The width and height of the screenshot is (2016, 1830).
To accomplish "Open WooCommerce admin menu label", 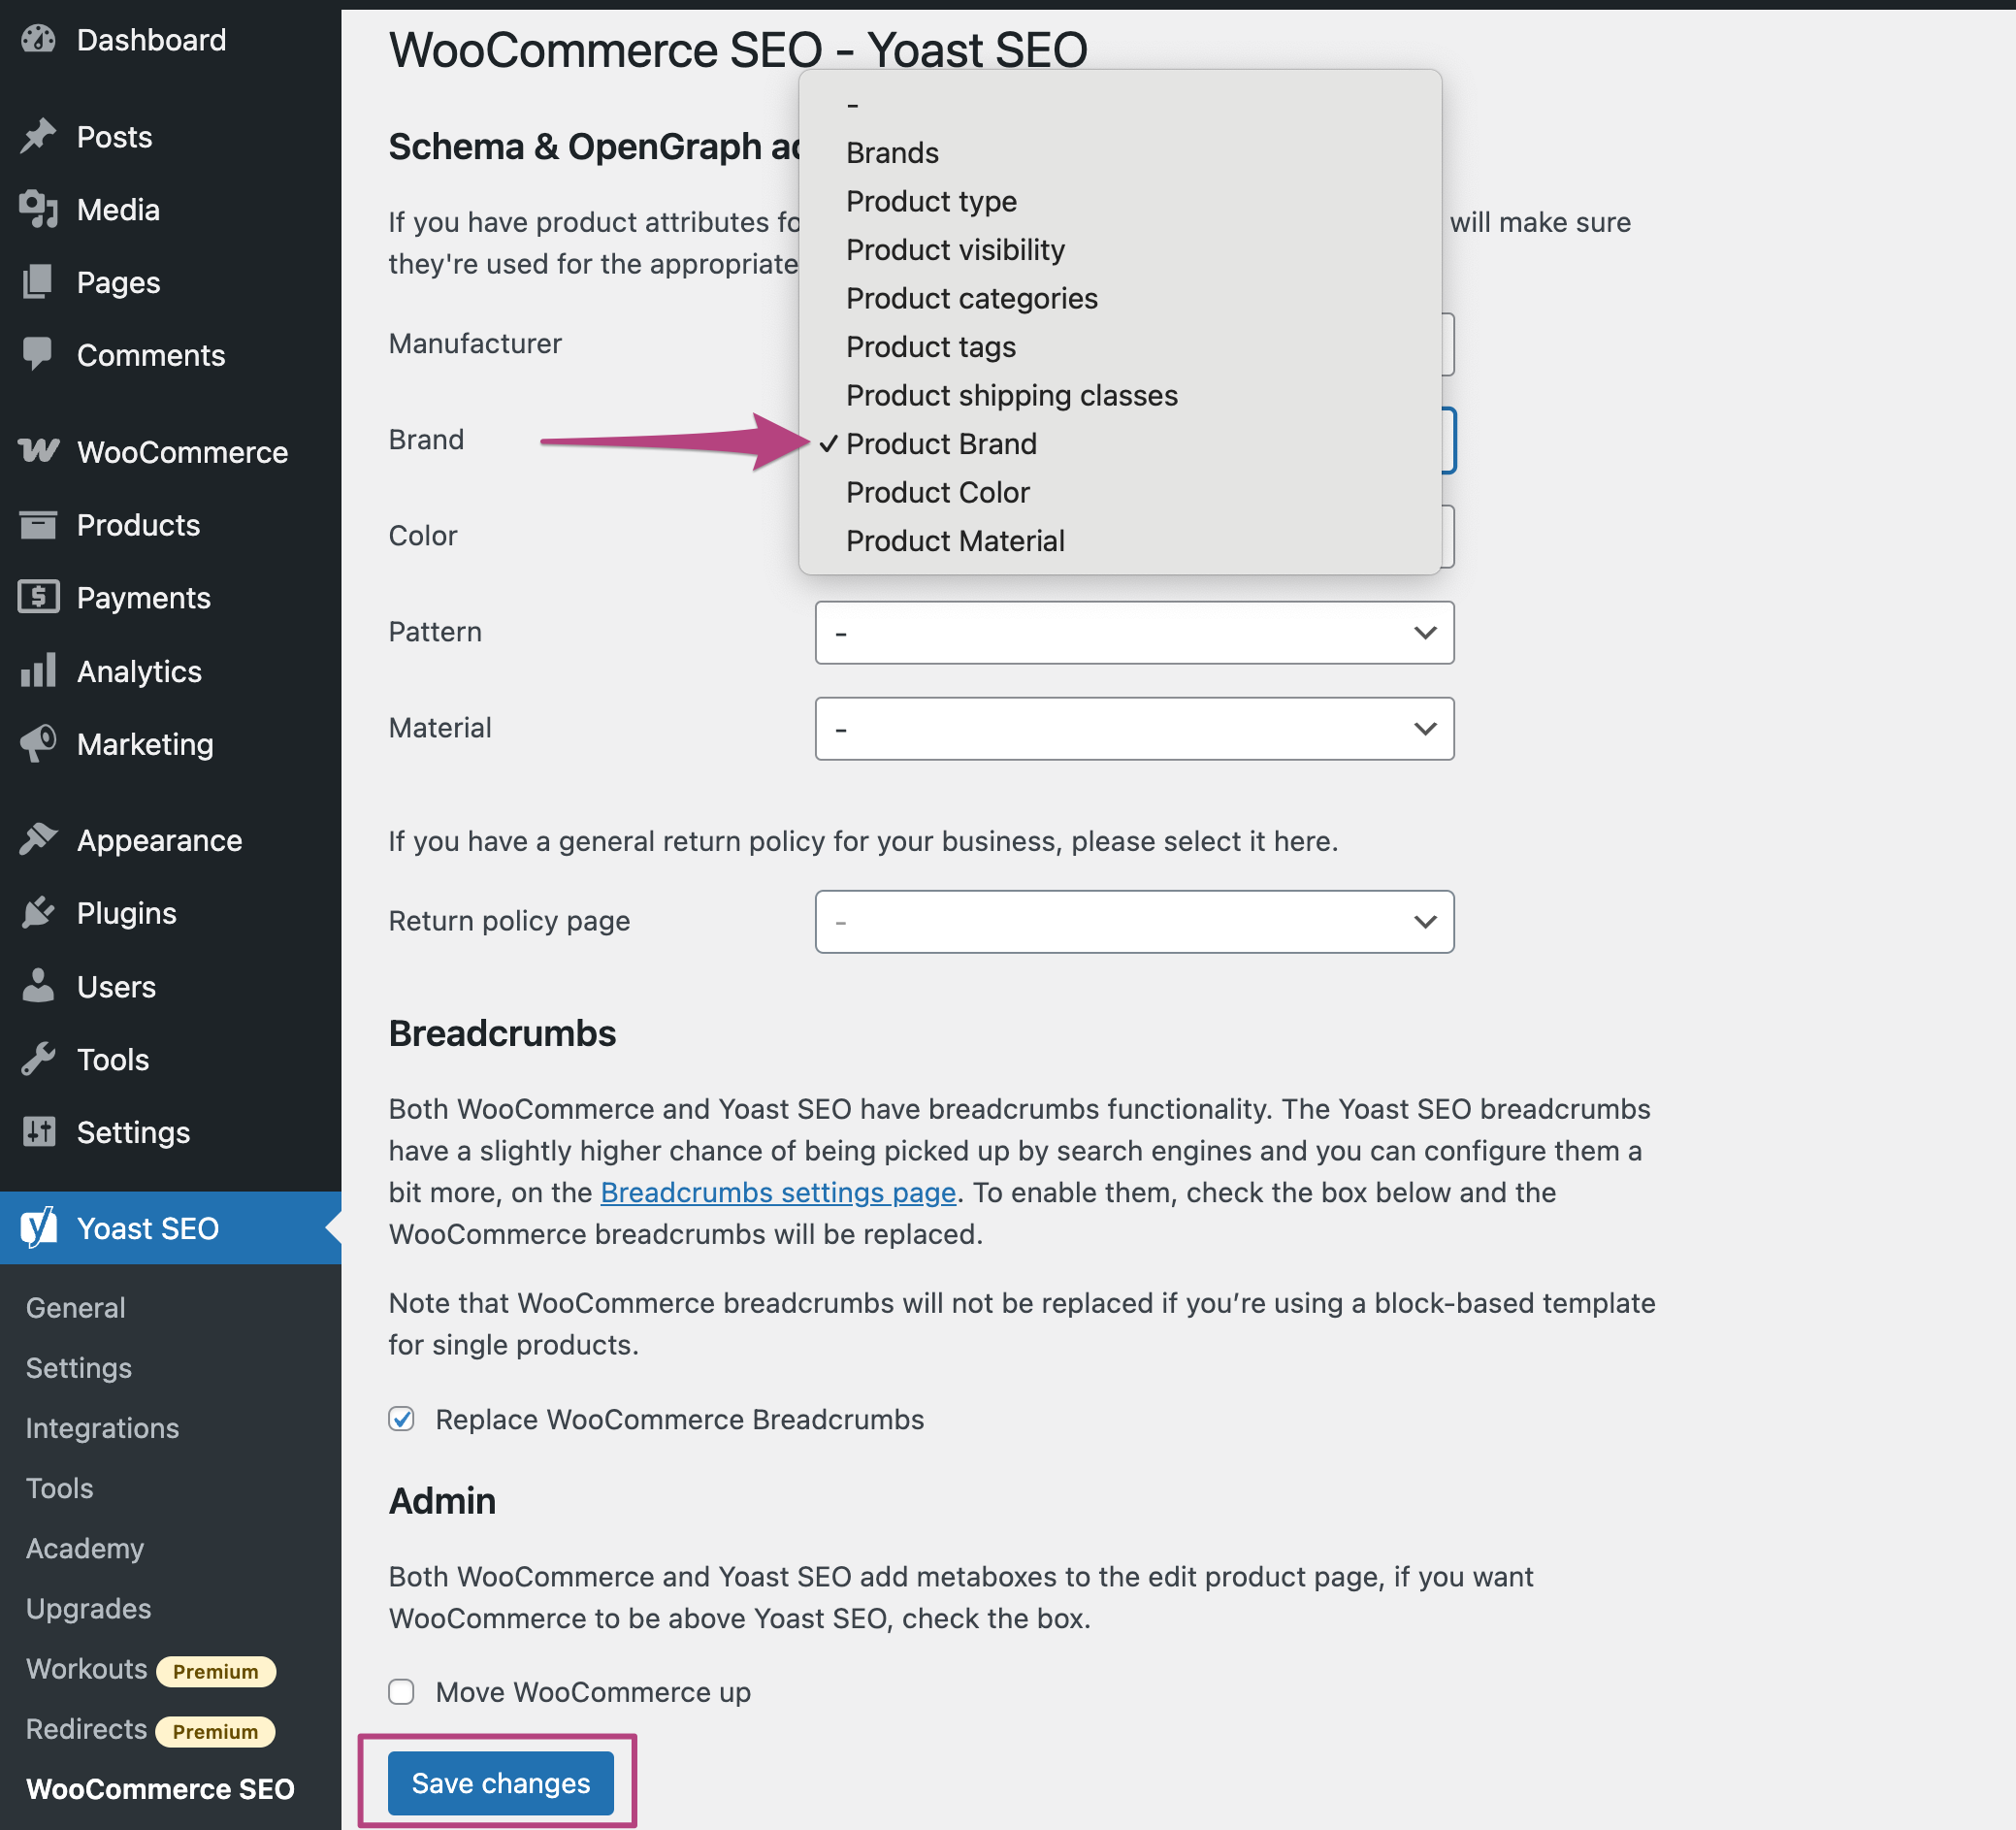I will [182, 452].
